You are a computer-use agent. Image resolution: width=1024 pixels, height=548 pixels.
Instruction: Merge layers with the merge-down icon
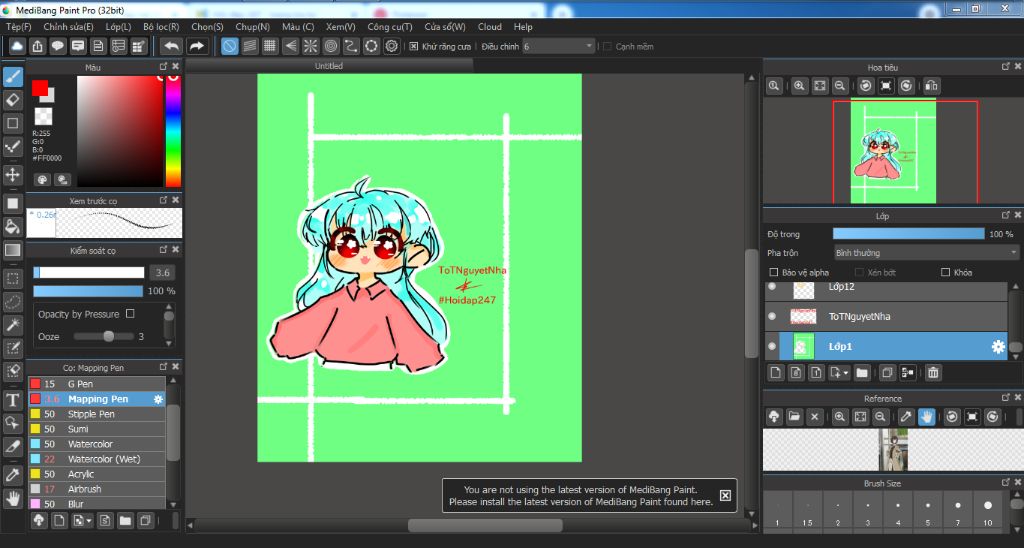pos(907,372)
